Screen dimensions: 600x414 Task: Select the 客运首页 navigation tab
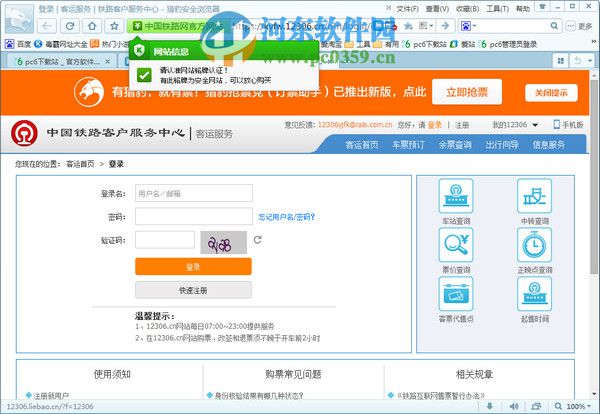[x=362, y=145]
